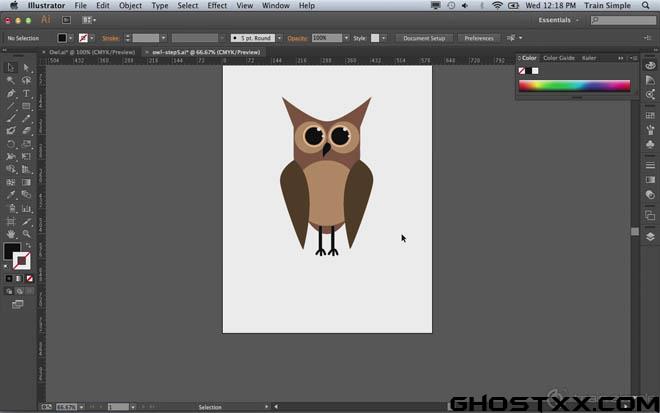Image resolution: width=660 pixels, height=413 pixels.
Task: Click the Preferences button
Action: click(x=479, y=38)
